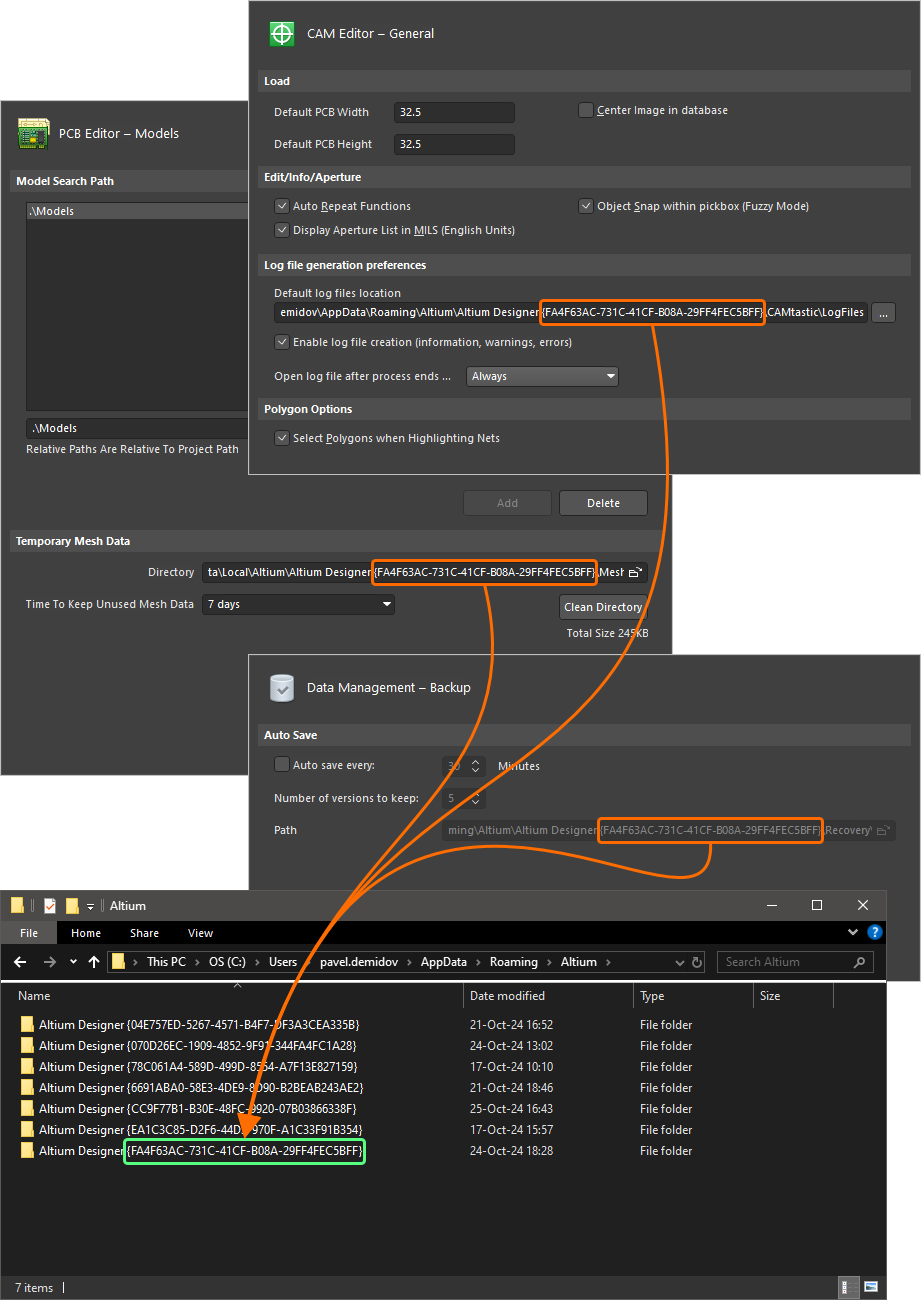Disable Enable log file creation checkbox

point(282,342)
